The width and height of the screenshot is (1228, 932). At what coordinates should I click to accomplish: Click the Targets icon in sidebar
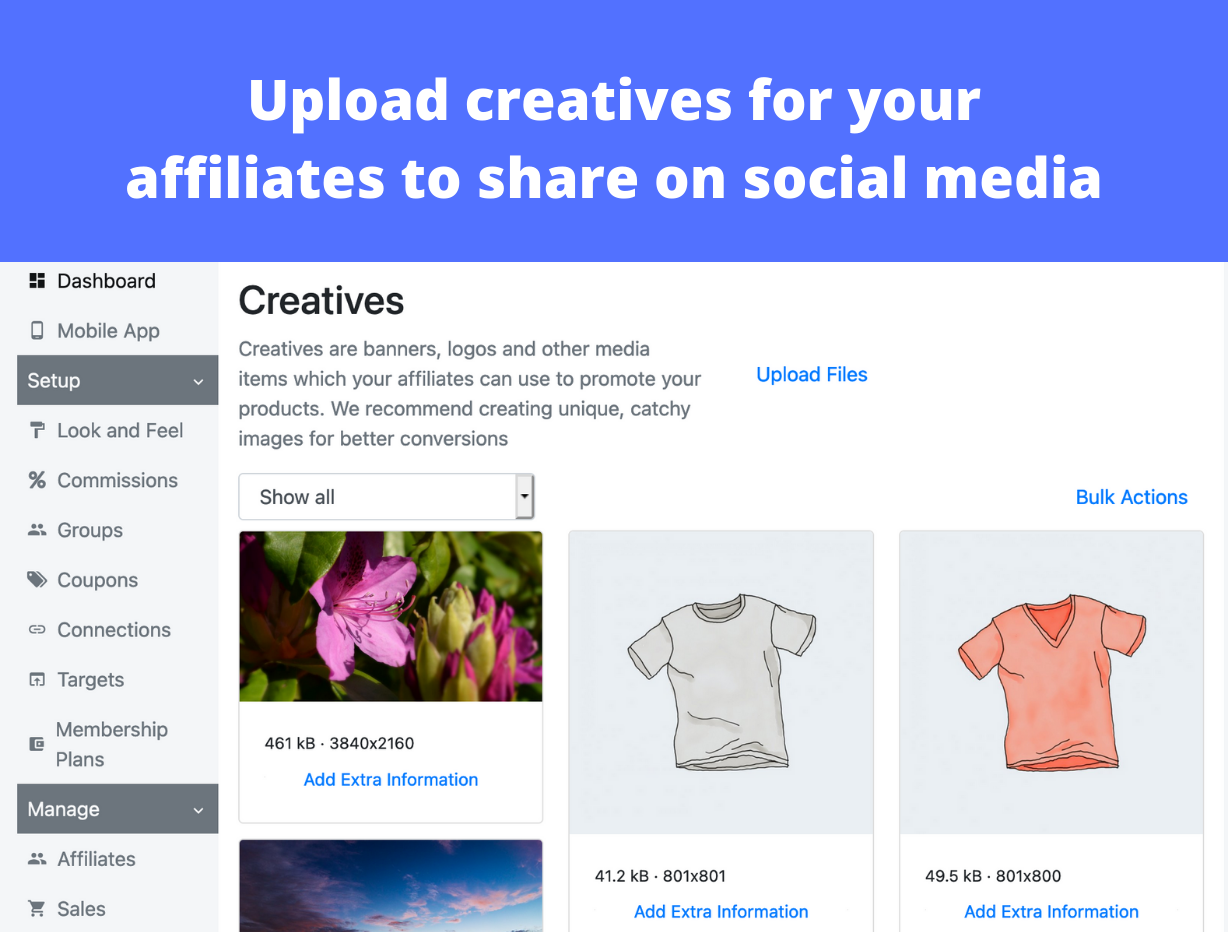coord(37,680)
